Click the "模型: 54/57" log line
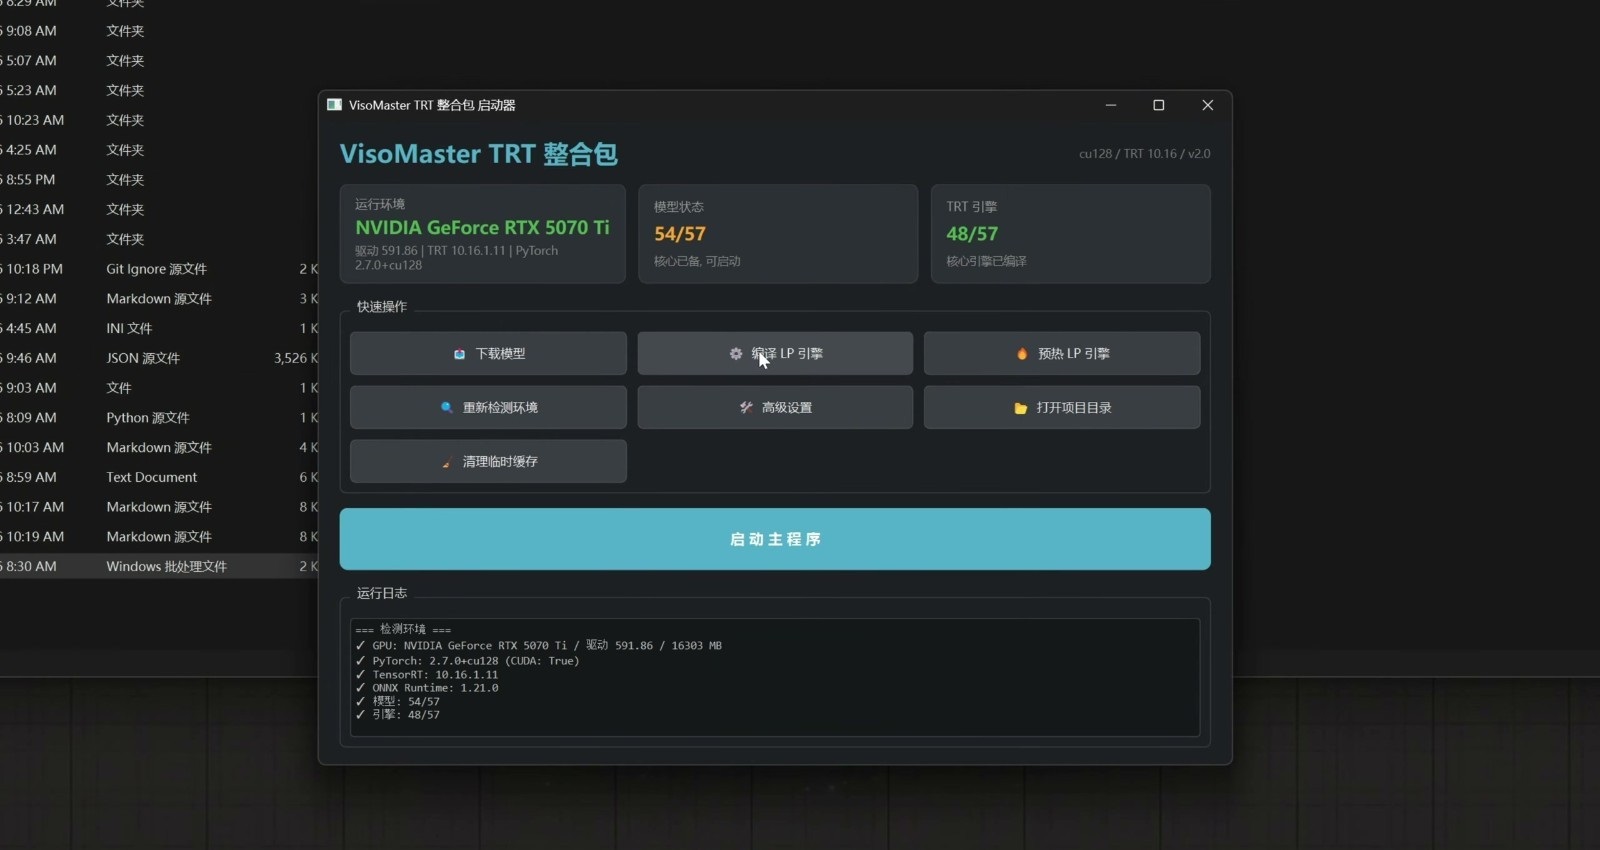The width and height of the screenshot is (1600, 850). (397, 702)
